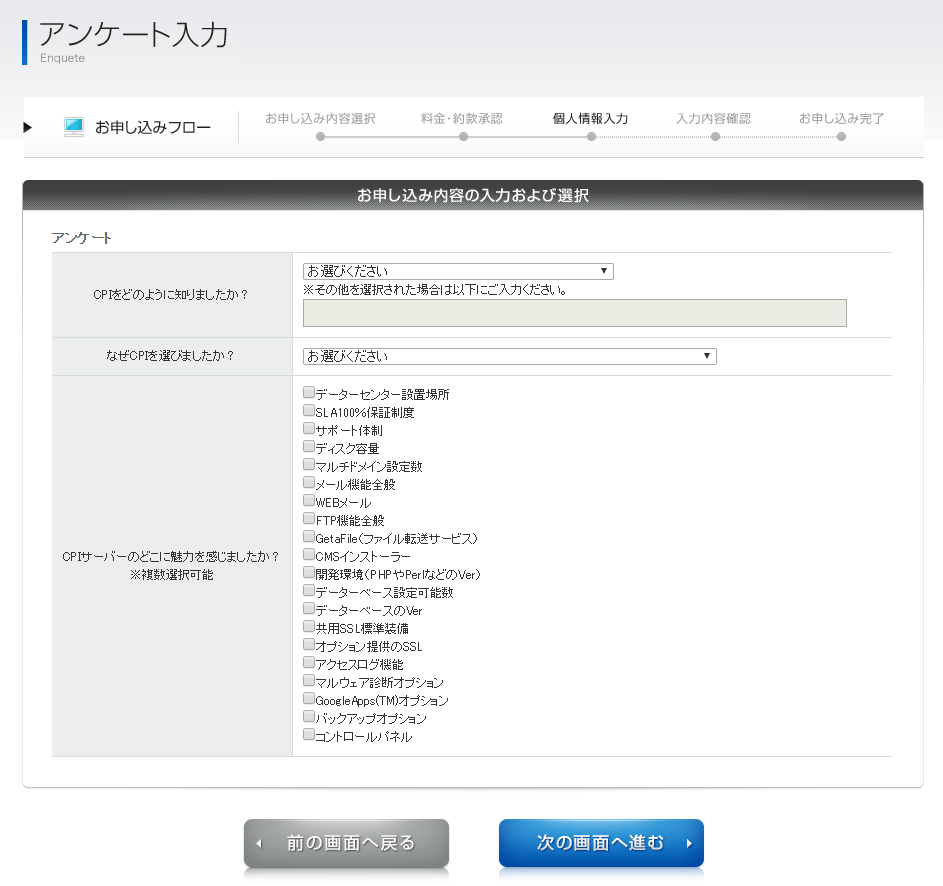The height and width of the screenshot is (886, 943).
Task: Select the WEBメール checkbox
Action: point(309,501)
